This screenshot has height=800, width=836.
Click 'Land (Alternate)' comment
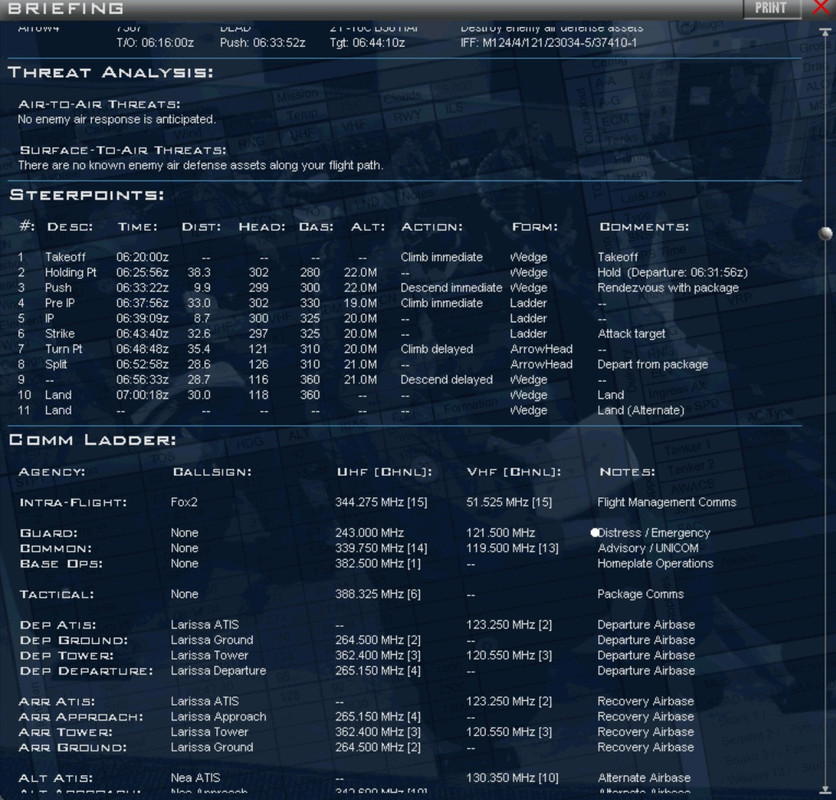coord(641,411)
